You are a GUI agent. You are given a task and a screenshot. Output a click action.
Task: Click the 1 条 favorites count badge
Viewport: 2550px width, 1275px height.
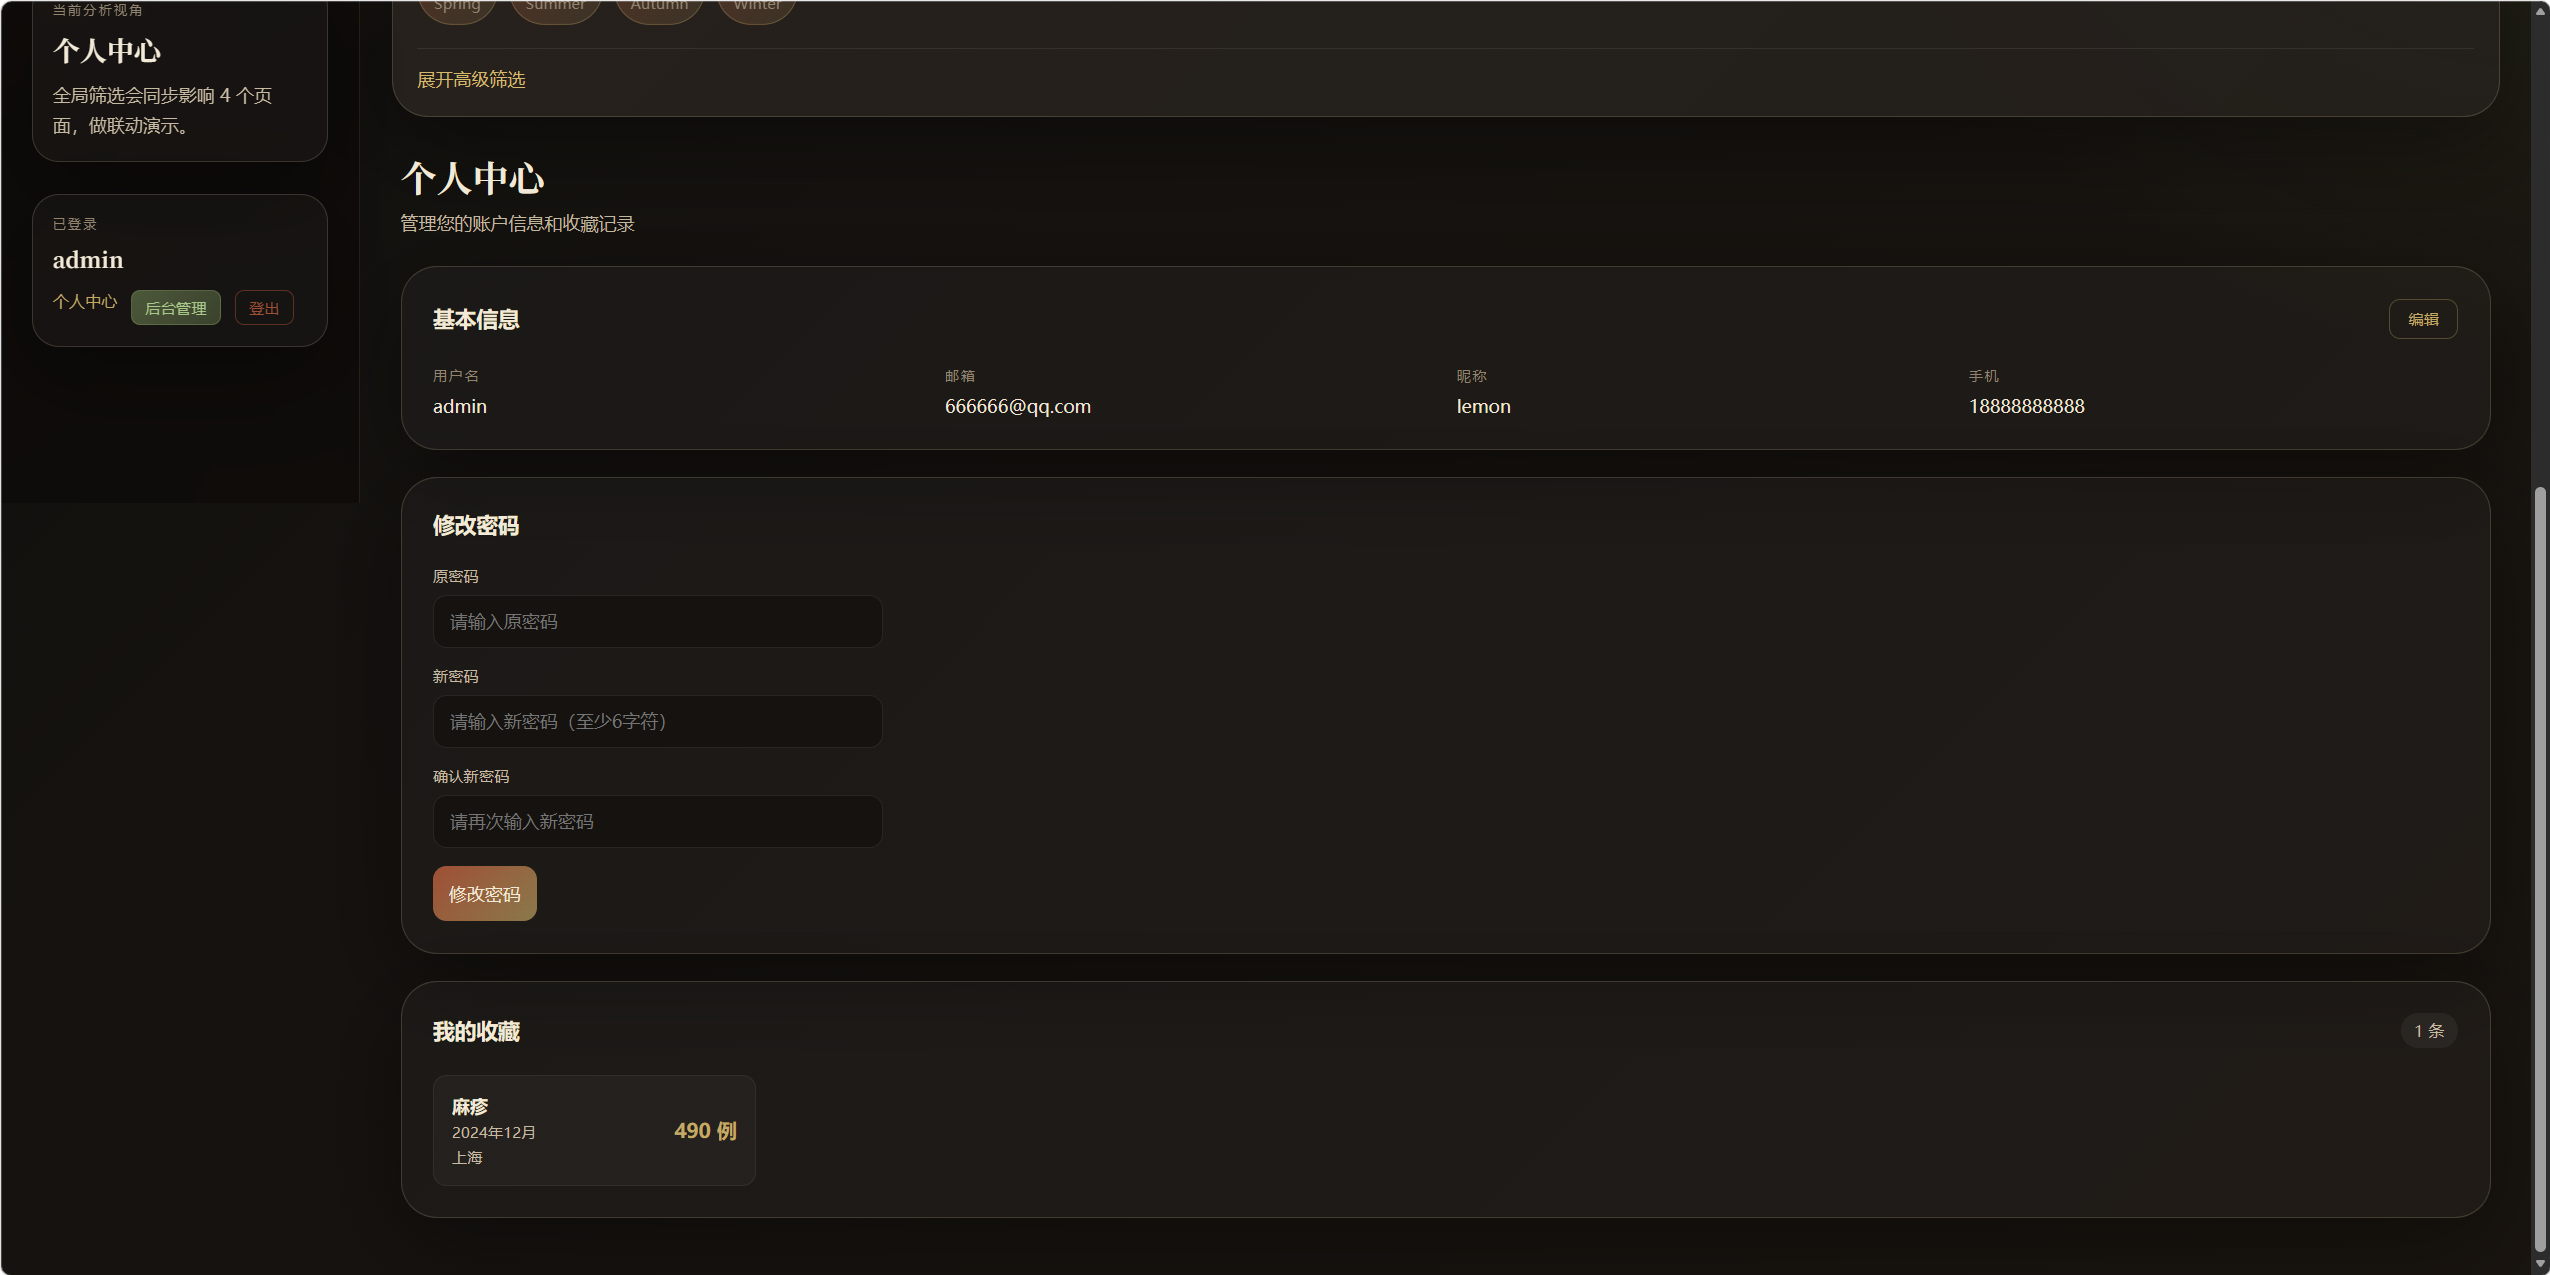(x=2428, y=1031)
